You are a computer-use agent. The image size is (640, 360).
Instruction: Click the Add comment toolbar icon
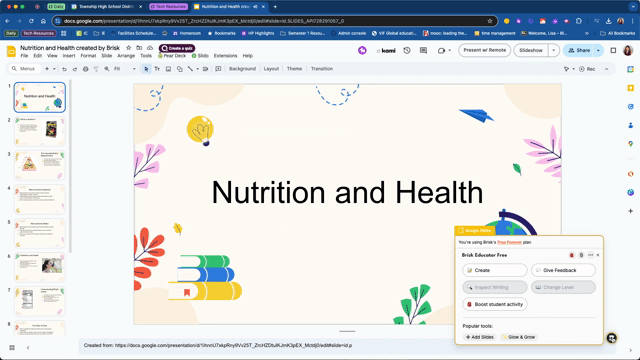[x=218, y=69]
